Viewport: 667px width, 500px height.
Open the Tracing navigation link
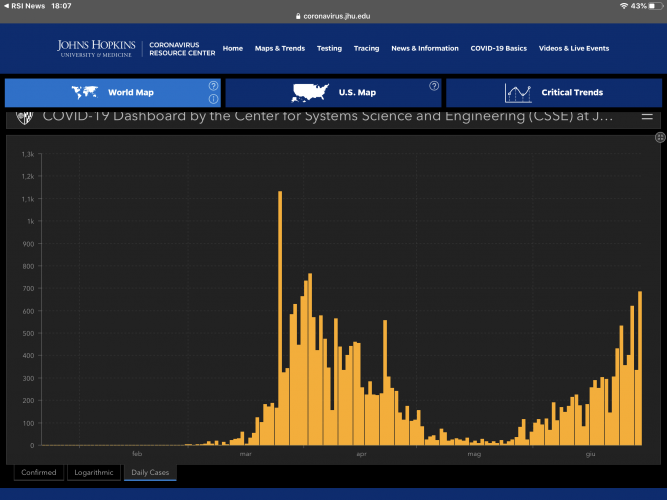click(366, 48)
